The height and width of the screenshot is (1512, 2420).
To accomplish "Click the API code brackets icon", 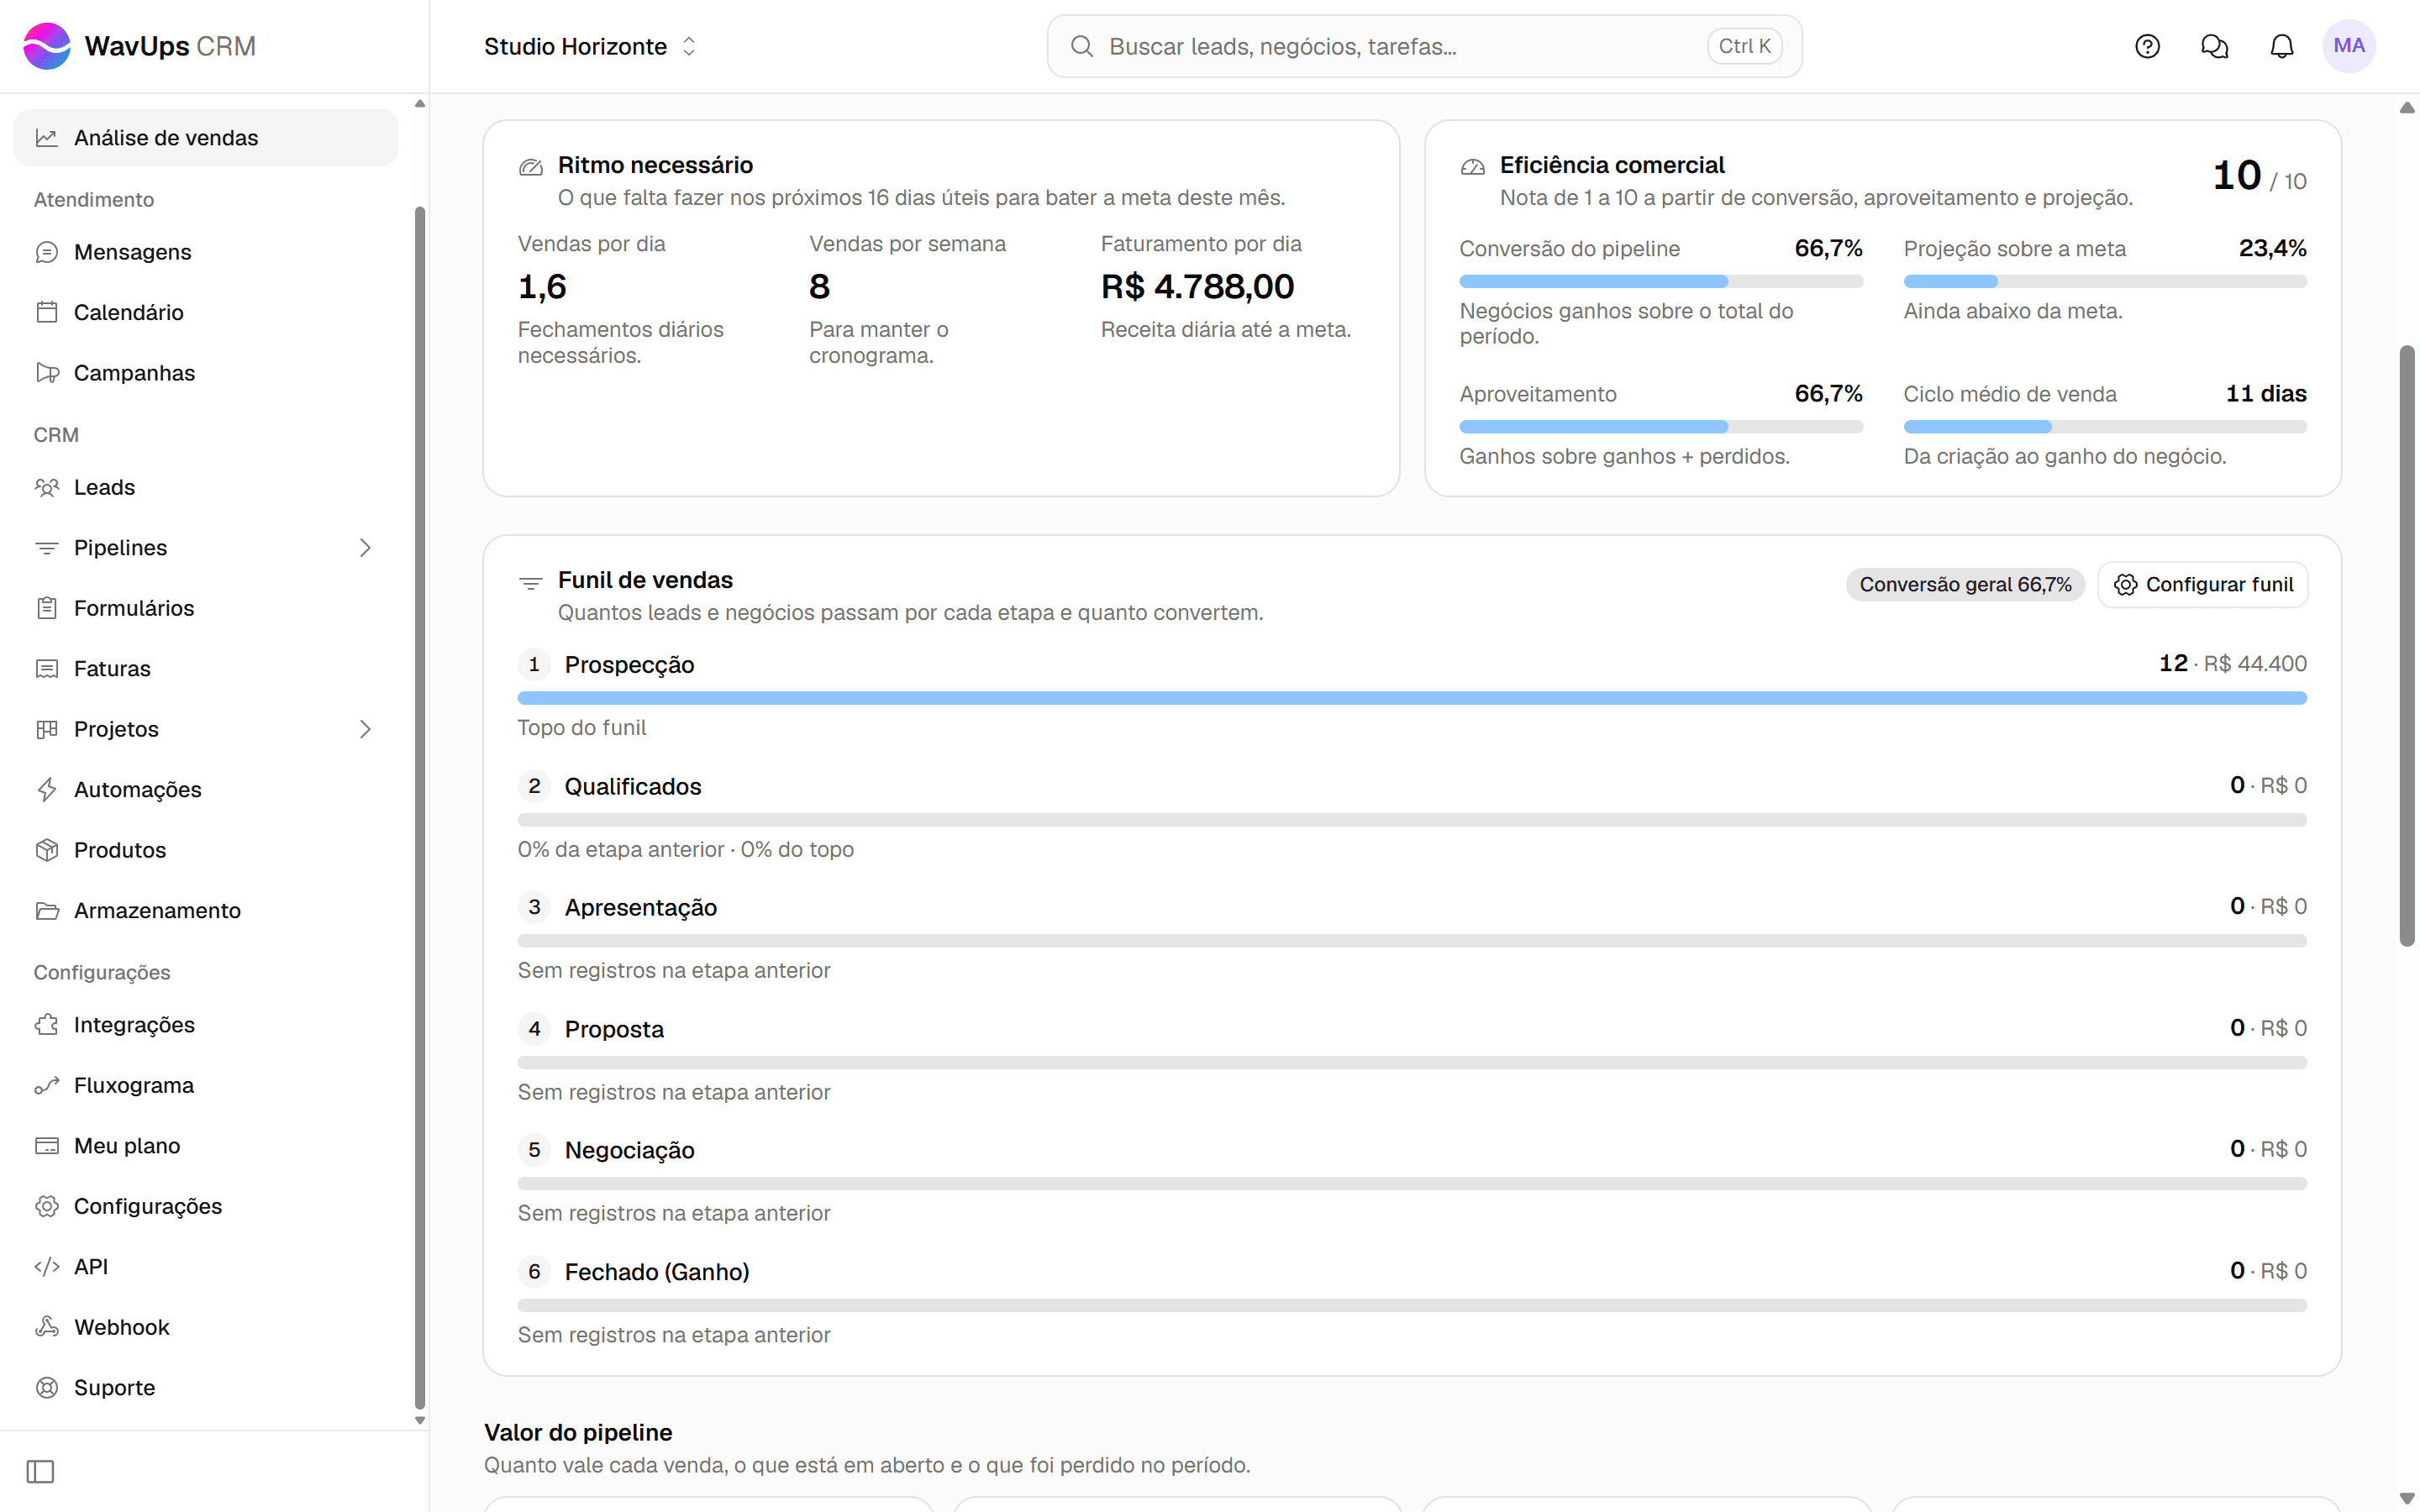I will (47, 1266).
